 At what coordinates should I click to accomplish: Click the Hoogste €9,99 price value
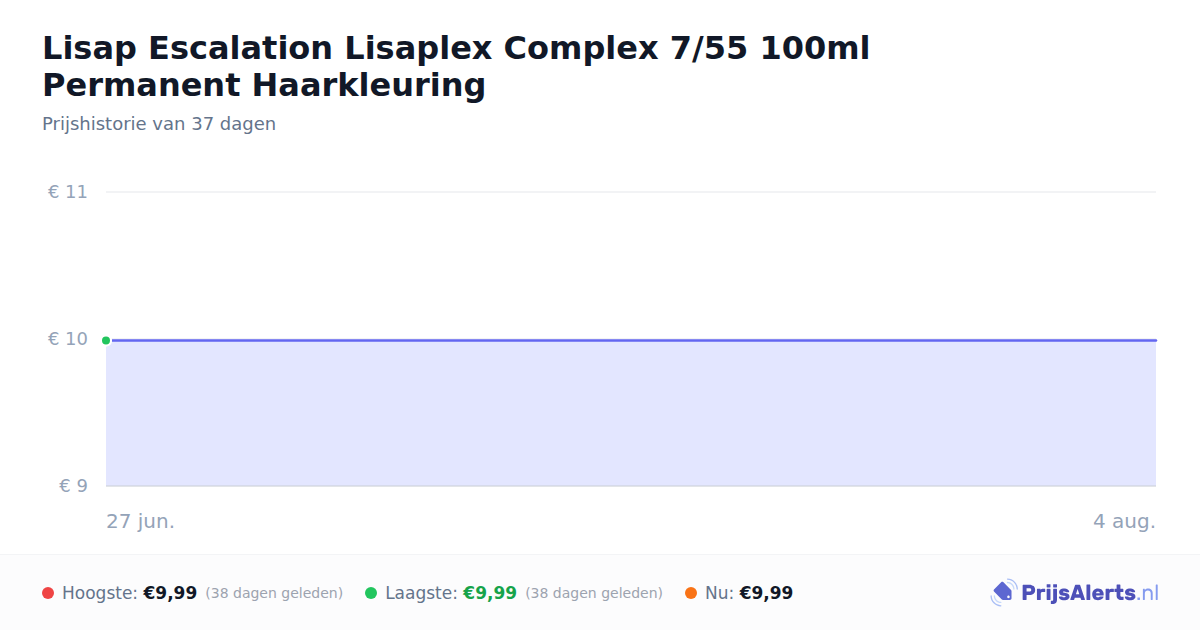[x=170, y=593]
